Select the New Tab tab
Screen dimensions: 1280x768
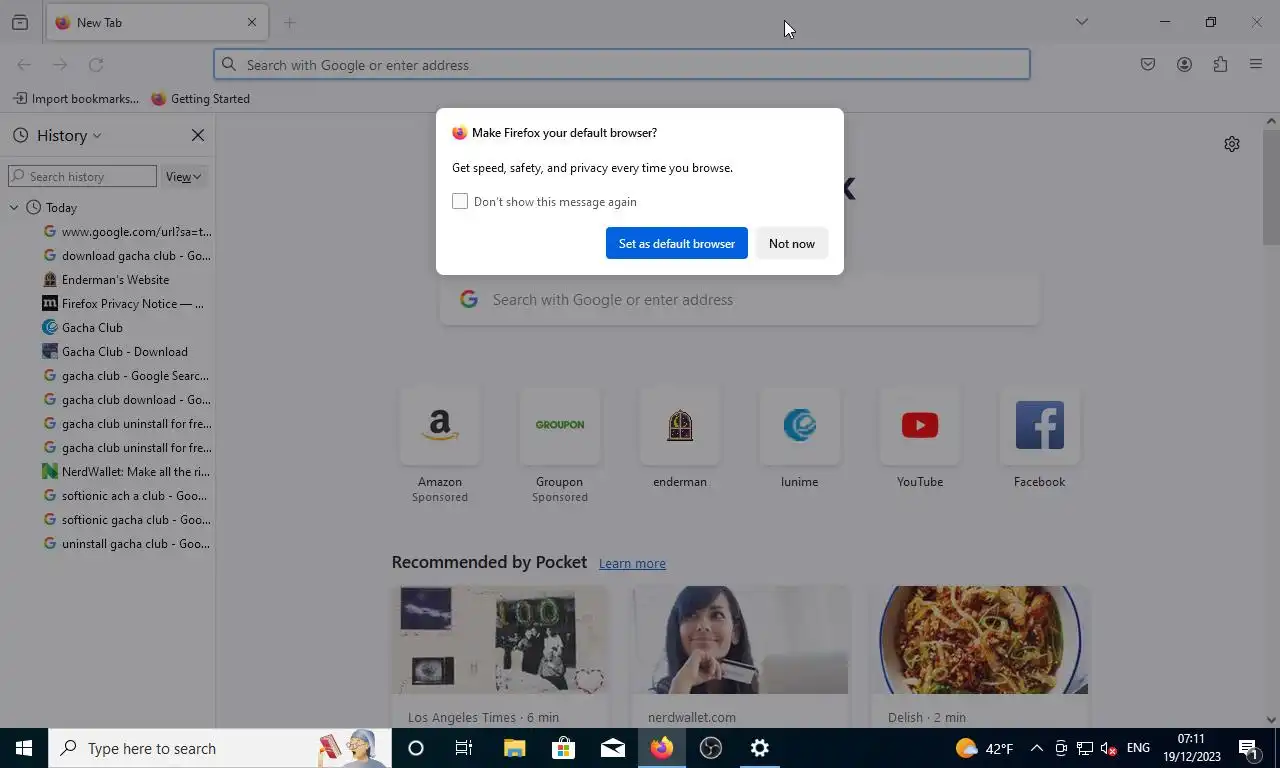[x=156, y=22]
